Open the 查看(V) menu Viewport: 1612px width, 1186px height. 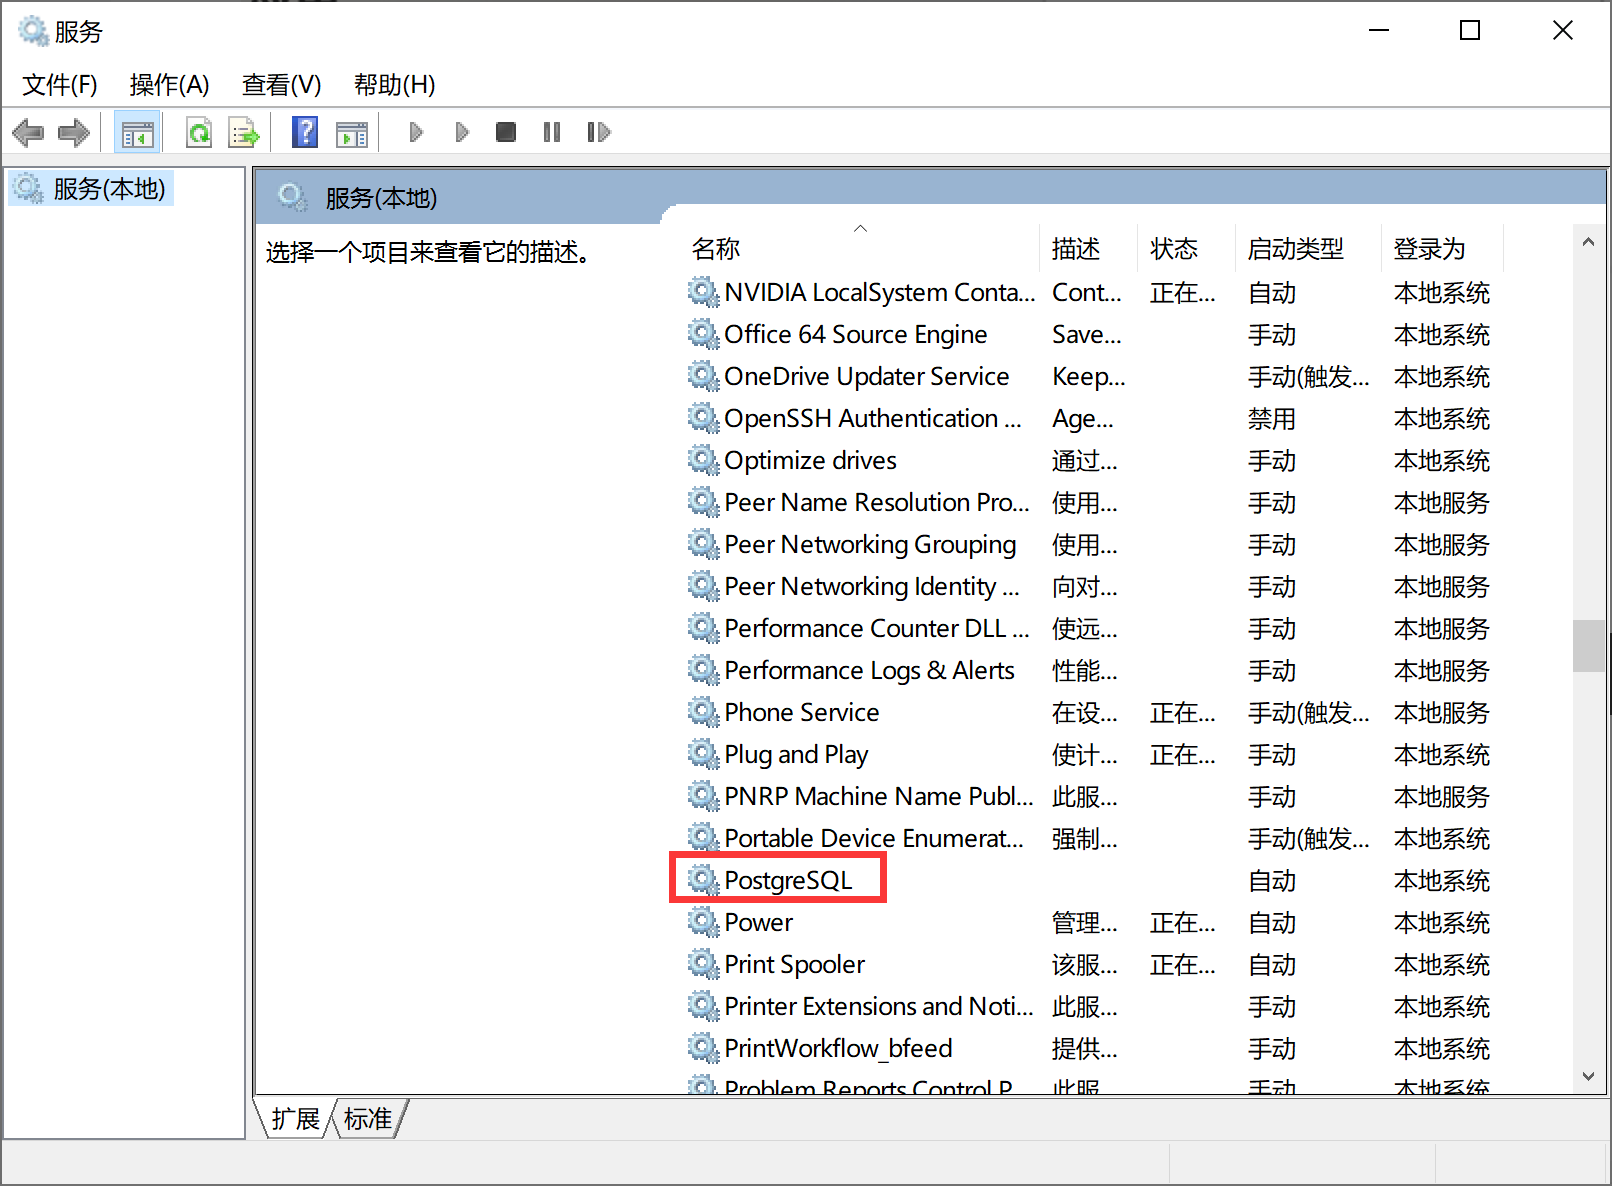click(281, 85)
